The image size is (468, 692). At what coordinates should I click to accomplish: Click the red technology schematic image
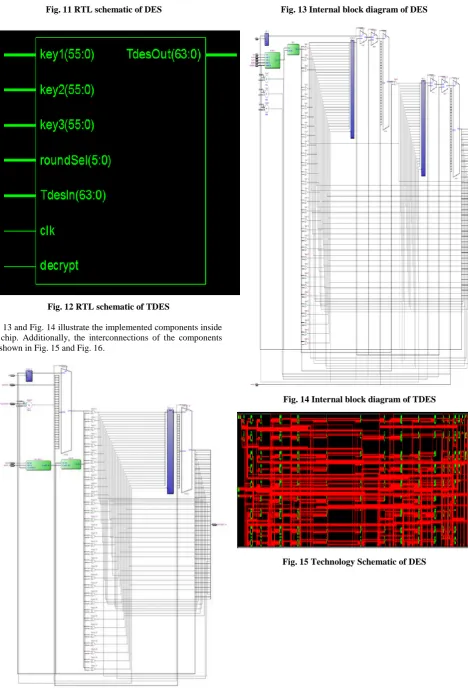pos(352,480)
